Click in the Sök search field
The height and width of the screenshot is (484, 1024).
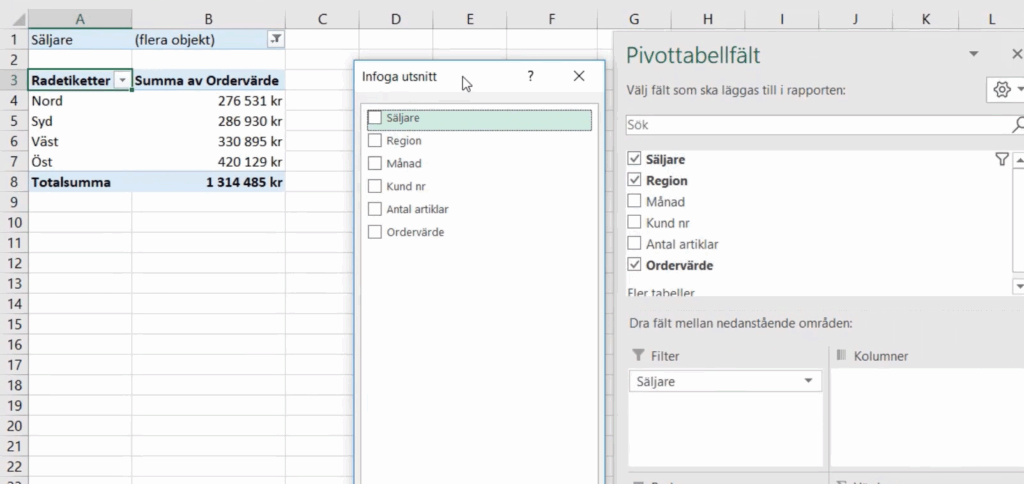pos(815,125)
